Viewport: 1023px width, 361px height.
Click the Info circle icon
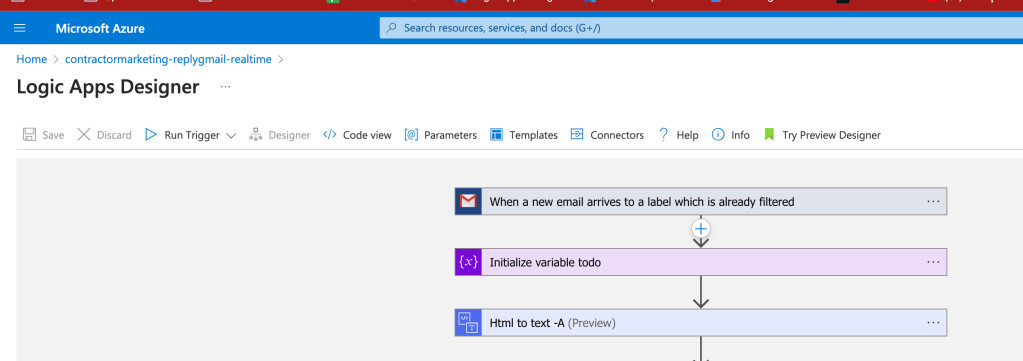tap(718, 134)
